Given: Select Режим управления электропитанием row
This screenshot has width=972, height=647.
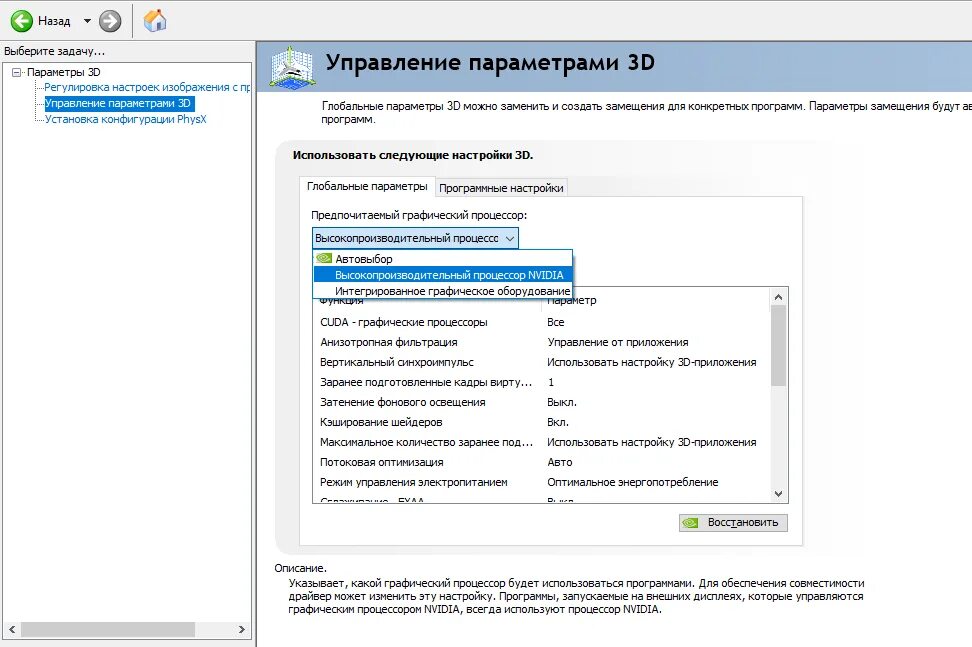Looking at the screenshot, I should click(542, 482).
